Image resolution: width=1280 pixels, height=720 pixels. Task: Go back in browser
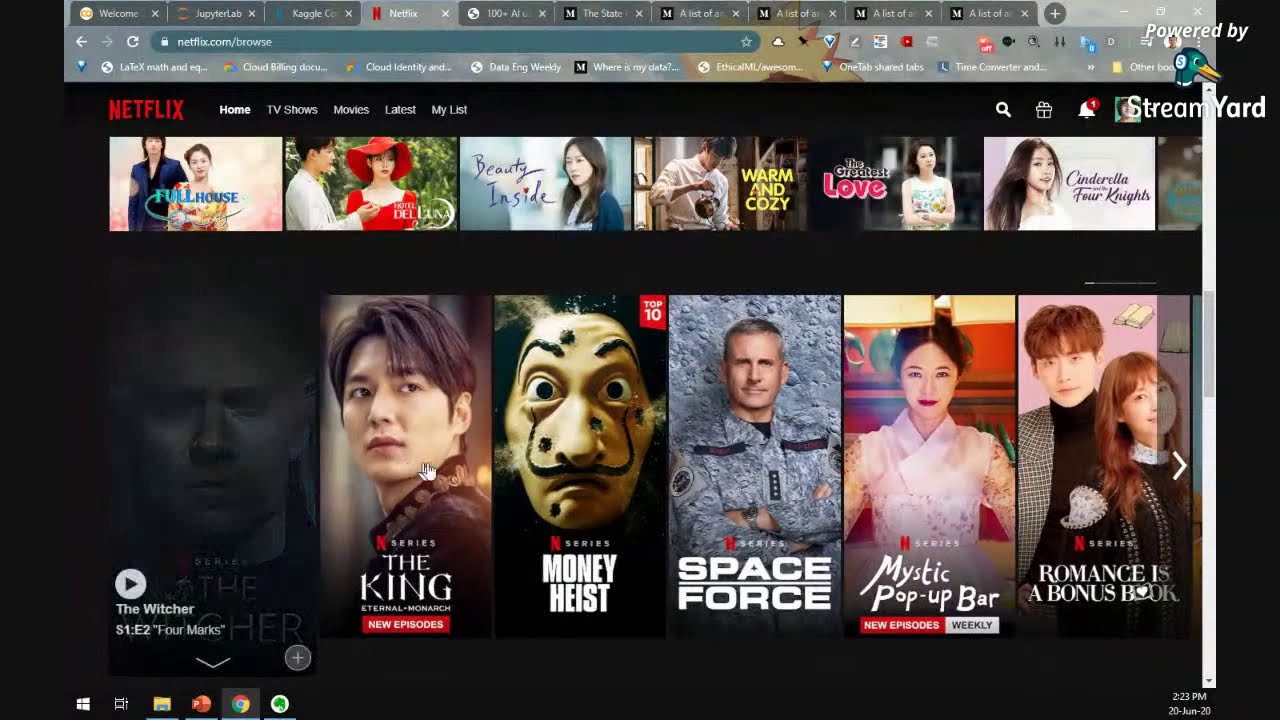[x=82, y=42]
